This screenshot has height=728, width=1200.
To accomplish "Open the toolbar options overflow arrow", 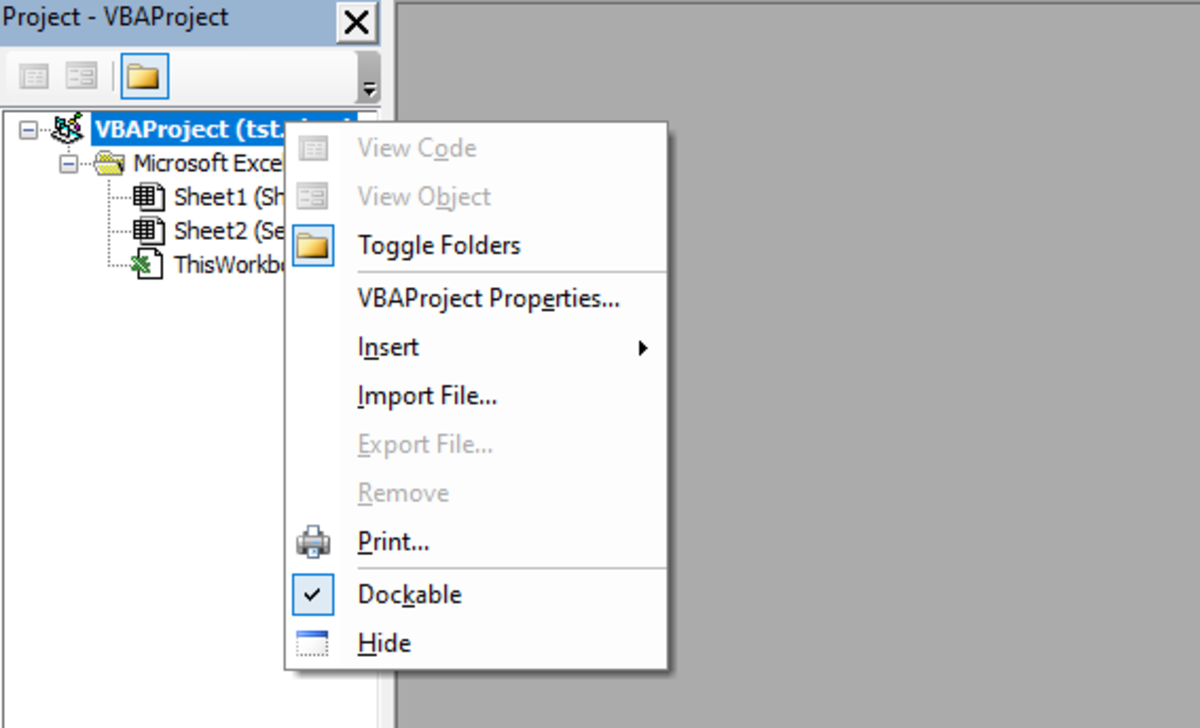I will point(369,88).
